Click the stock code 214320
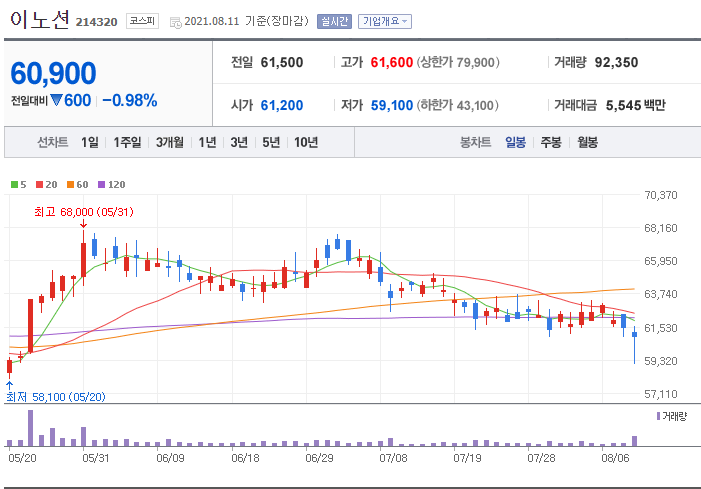Image resolution: width=701 pixels, height=489 pixels. click(x=97, y=22)
